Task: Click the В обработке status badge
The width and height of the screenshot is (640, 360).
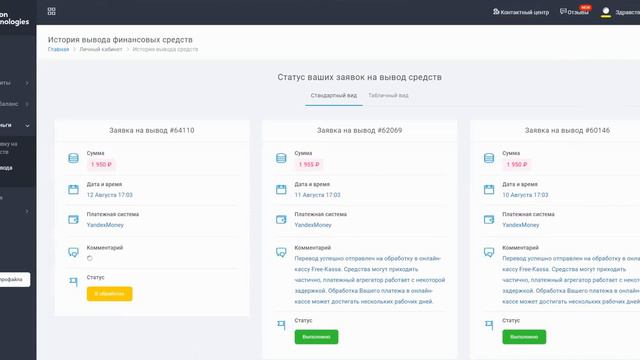Action: (109, 294)
